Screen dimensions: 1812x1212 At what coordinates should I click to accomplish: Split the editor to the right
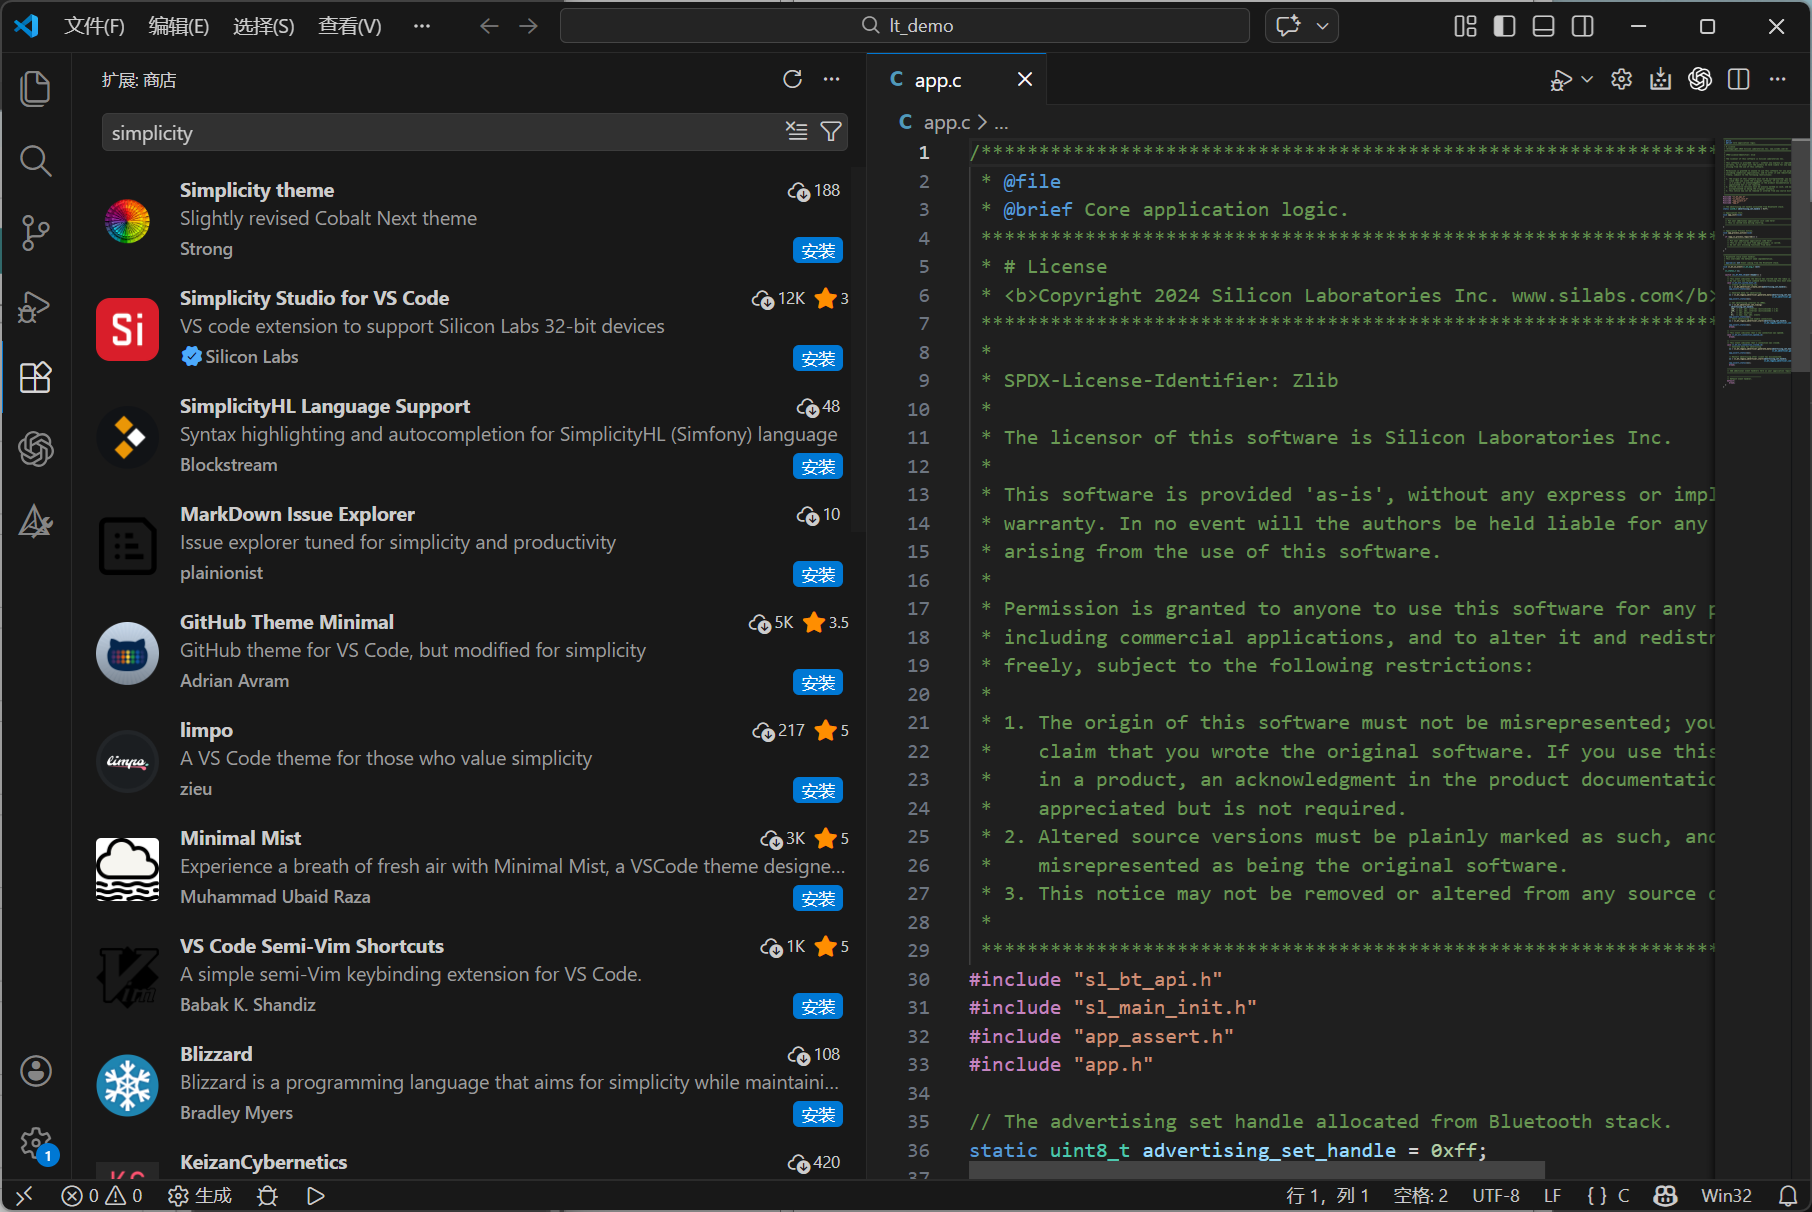pos(1738,80)
